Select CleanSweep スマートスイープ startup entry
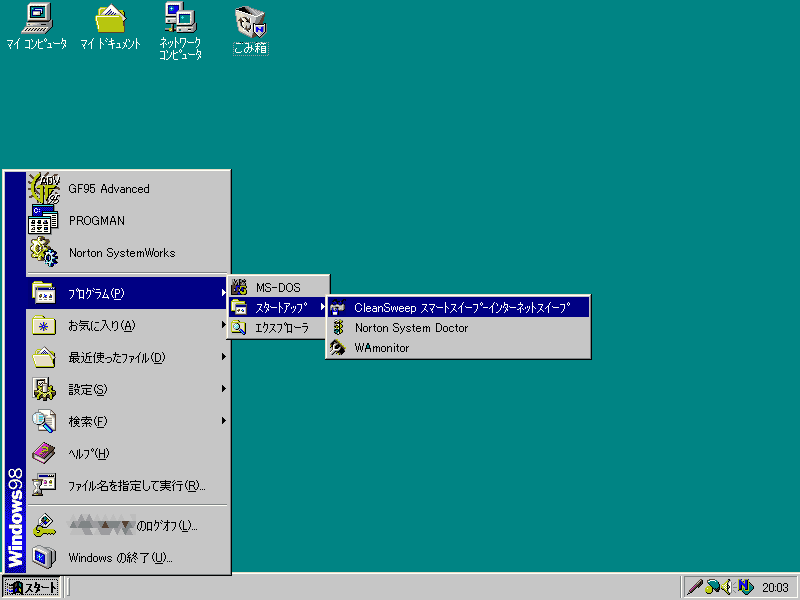The image size is (800, 600). point(458,307)
